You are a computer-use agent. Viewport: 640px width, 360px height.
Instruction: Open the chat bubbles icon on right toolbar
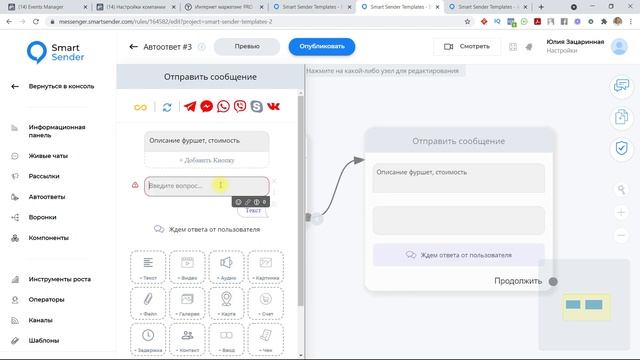click(x=621, y=86)
